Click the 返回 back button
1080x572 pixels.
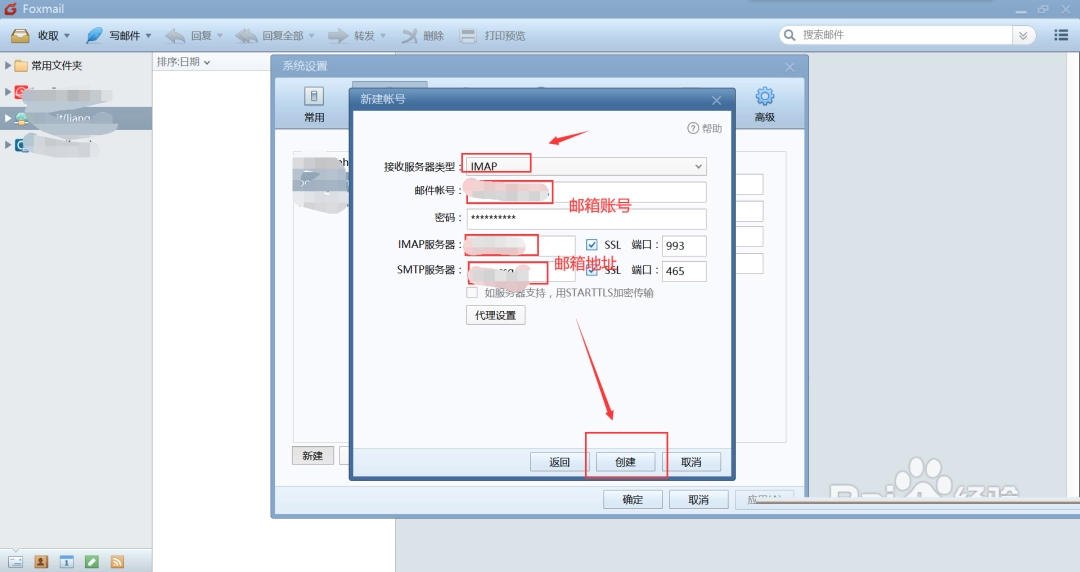point(559,462)
